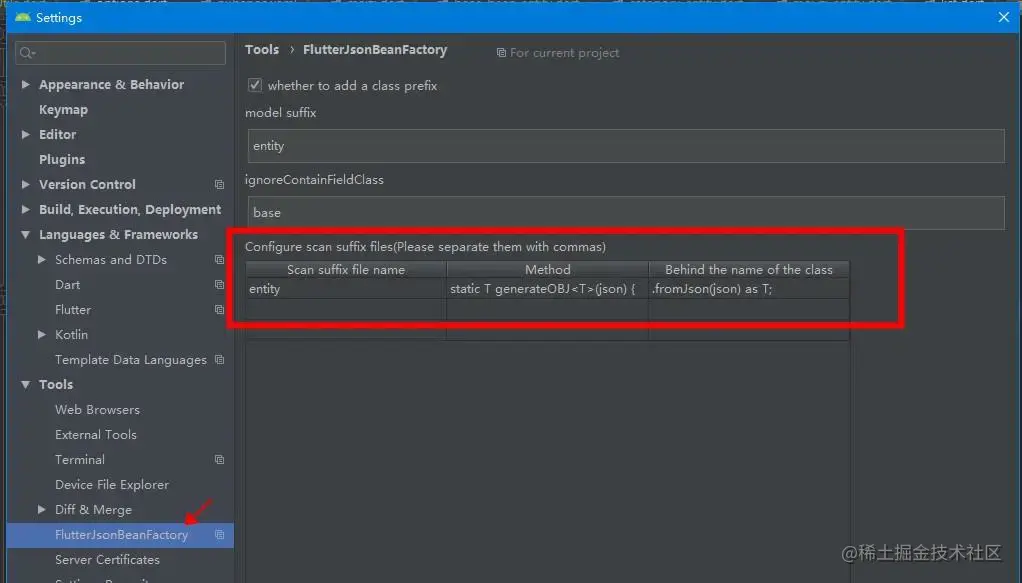Toggle 'whether to add a class prefix' checkbox

(x=255, y=85)
